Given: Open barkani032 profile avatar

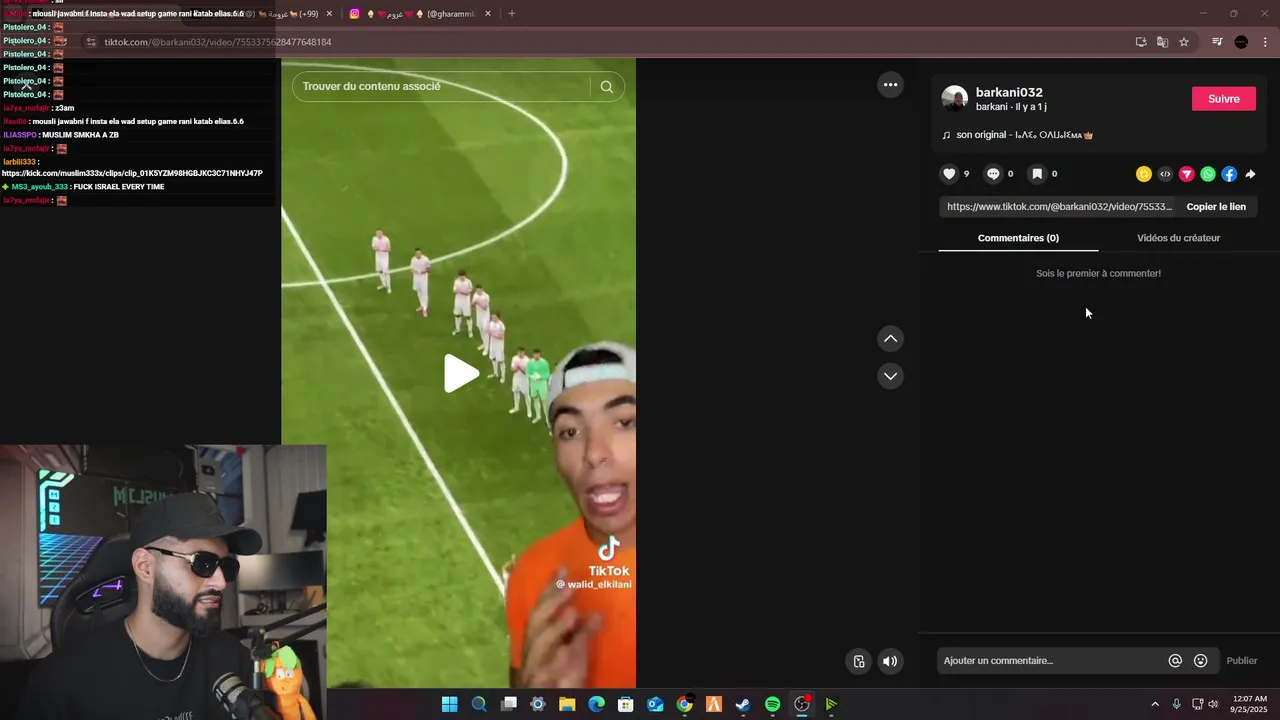Looking at the screenshot, I should click(x=955, y=99).
